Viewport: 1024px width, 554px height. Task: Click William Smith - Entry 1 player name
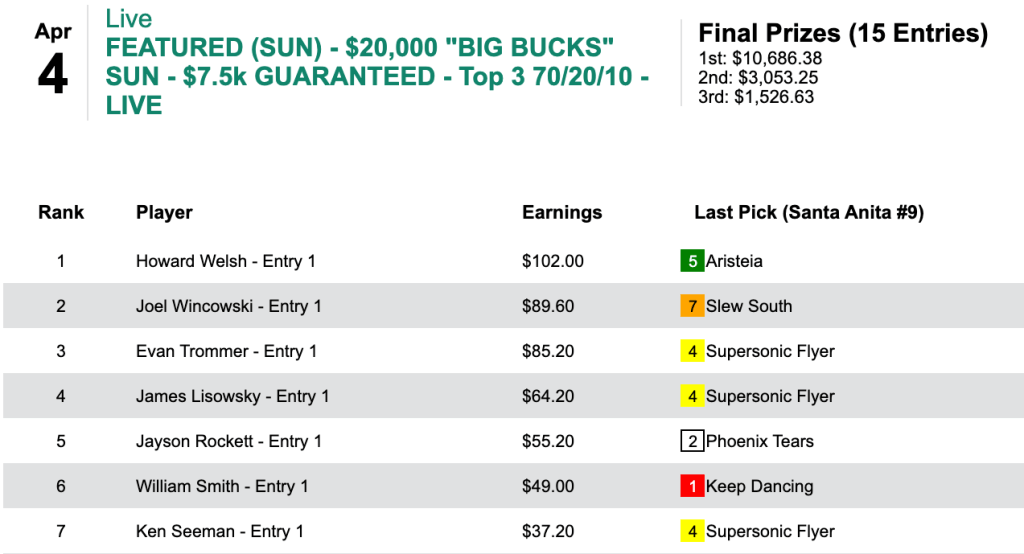[x=222, y=486]
